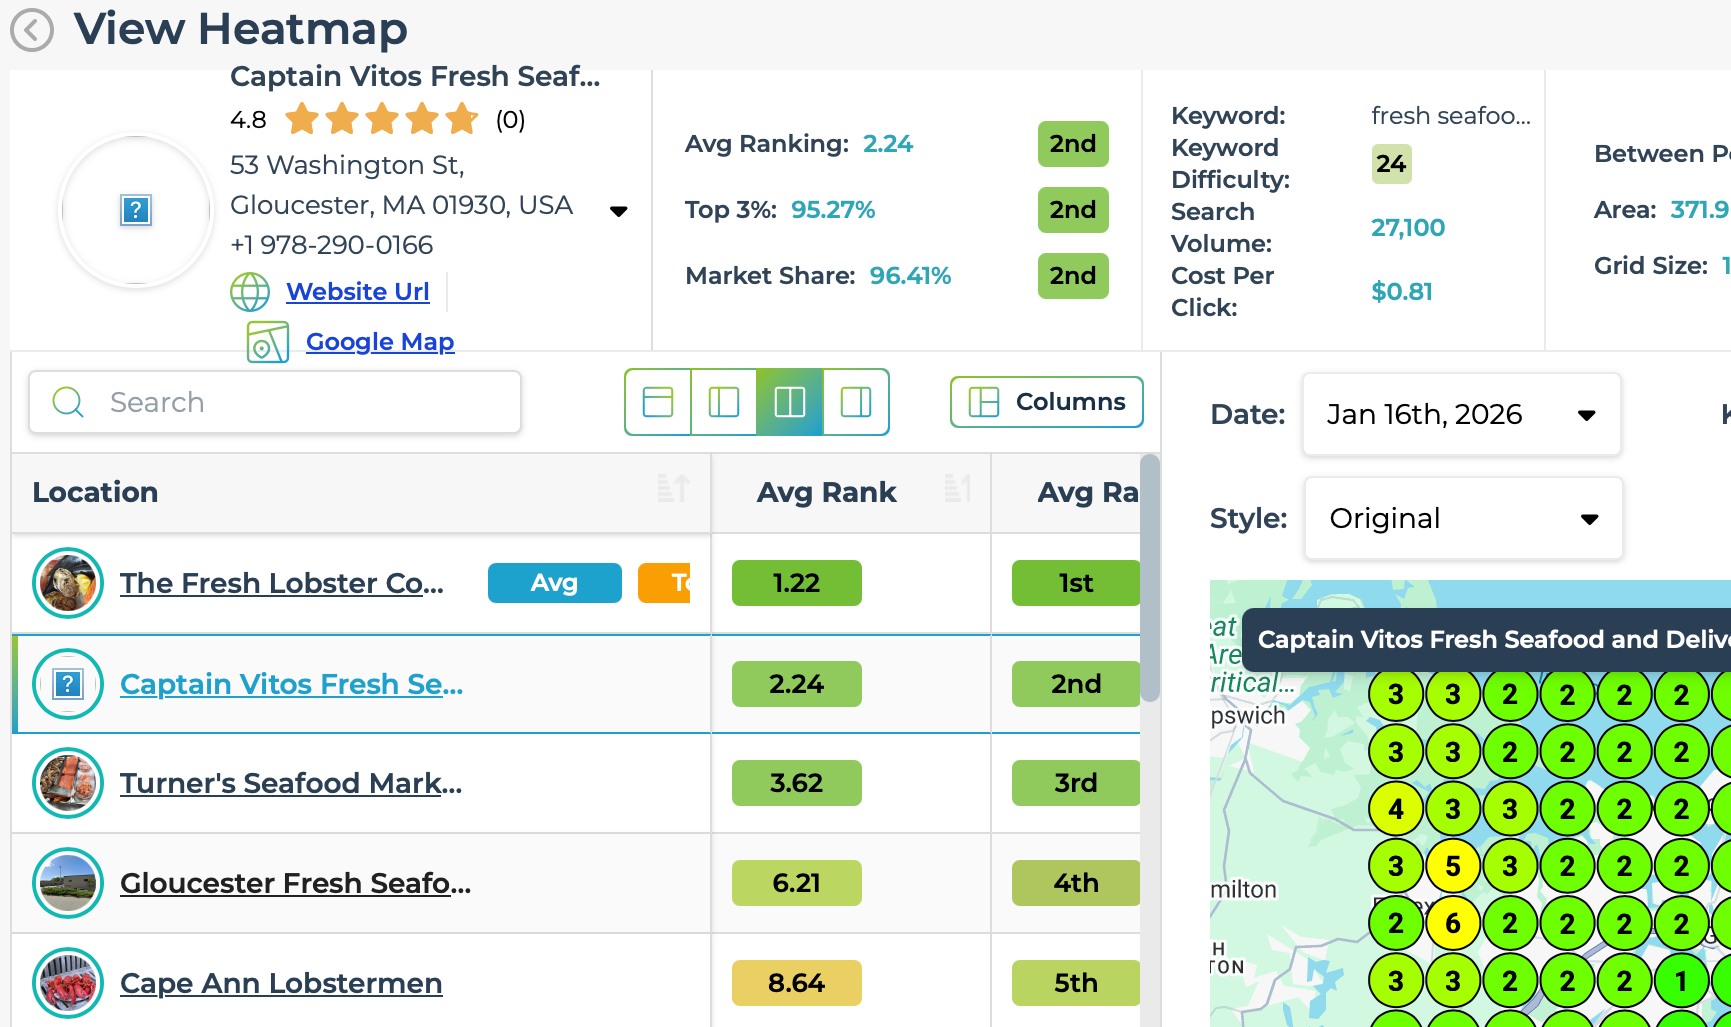Open Cape Ann Lobstermen link
Viewport: 1731px width, 1027px height.
click(x=281, y=983)
